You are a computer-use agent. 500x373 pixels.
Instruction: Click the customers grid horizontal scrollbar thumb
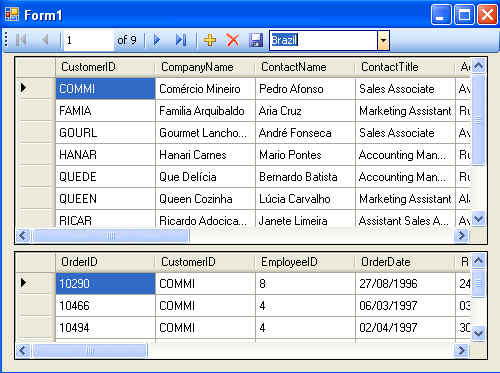(110, 236)
